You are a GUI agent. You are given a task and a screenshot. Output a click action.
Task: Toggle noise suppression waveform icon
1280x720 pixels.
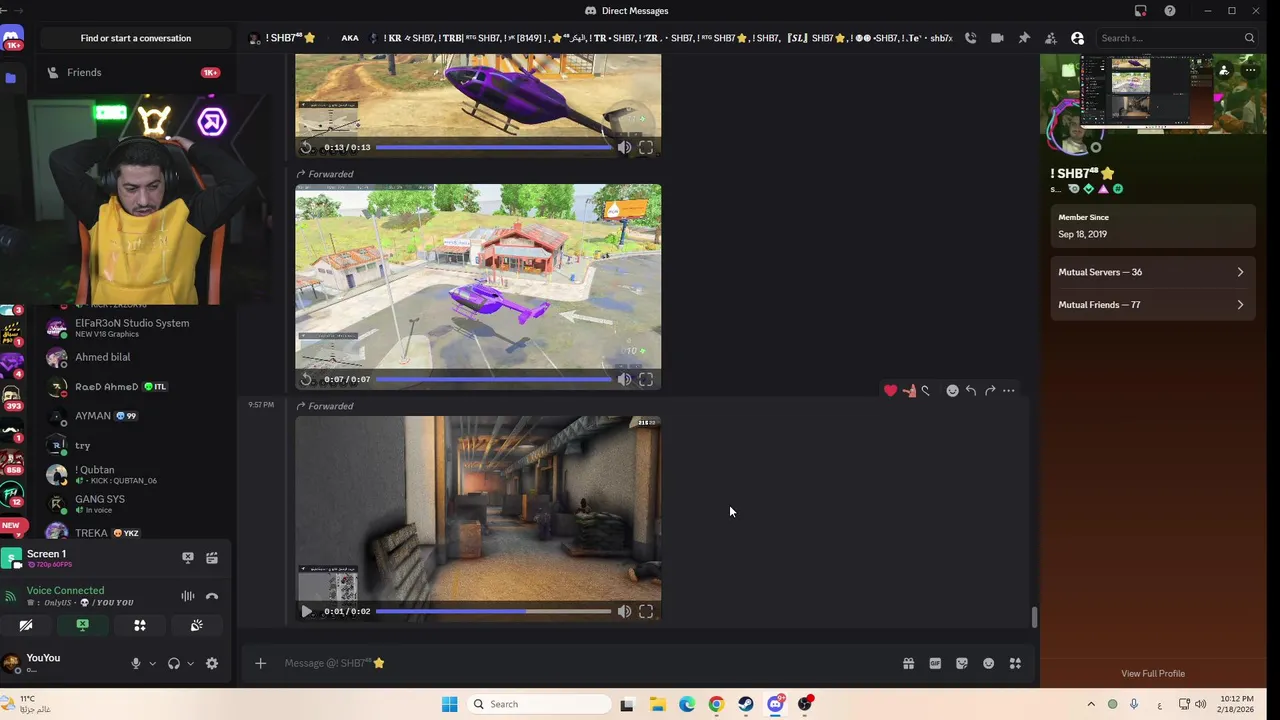(x=187, y=596)
